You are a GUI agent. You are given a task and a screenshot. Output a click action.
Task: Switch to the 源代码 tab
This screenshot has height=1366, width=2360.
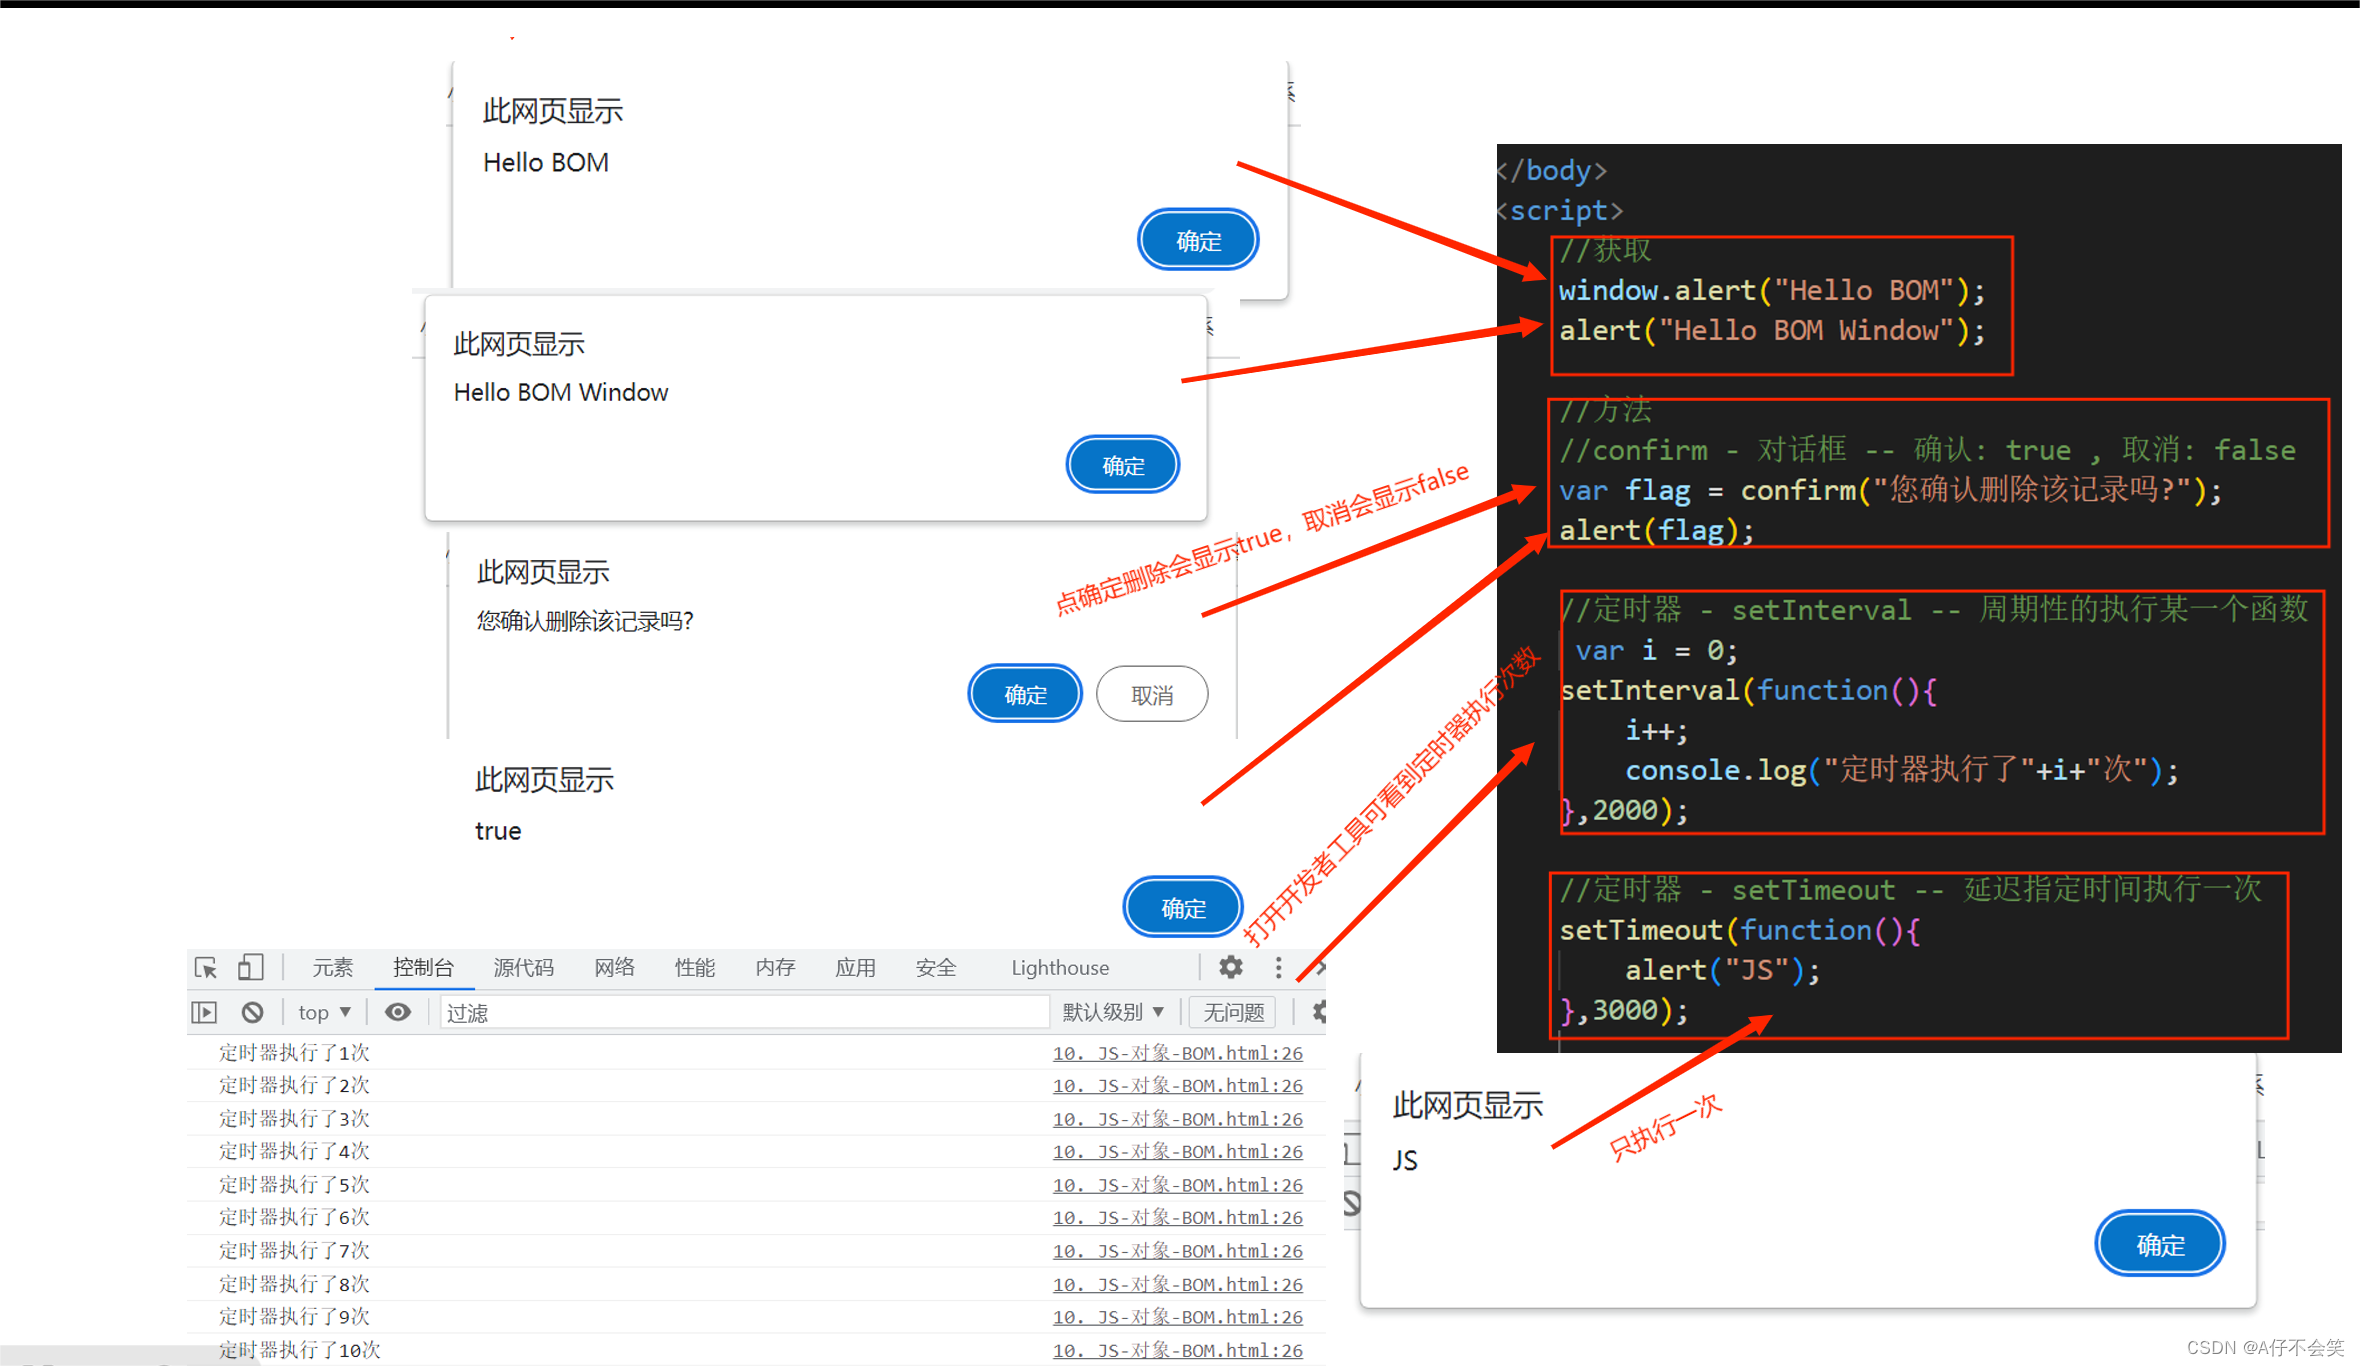[523, 967]
